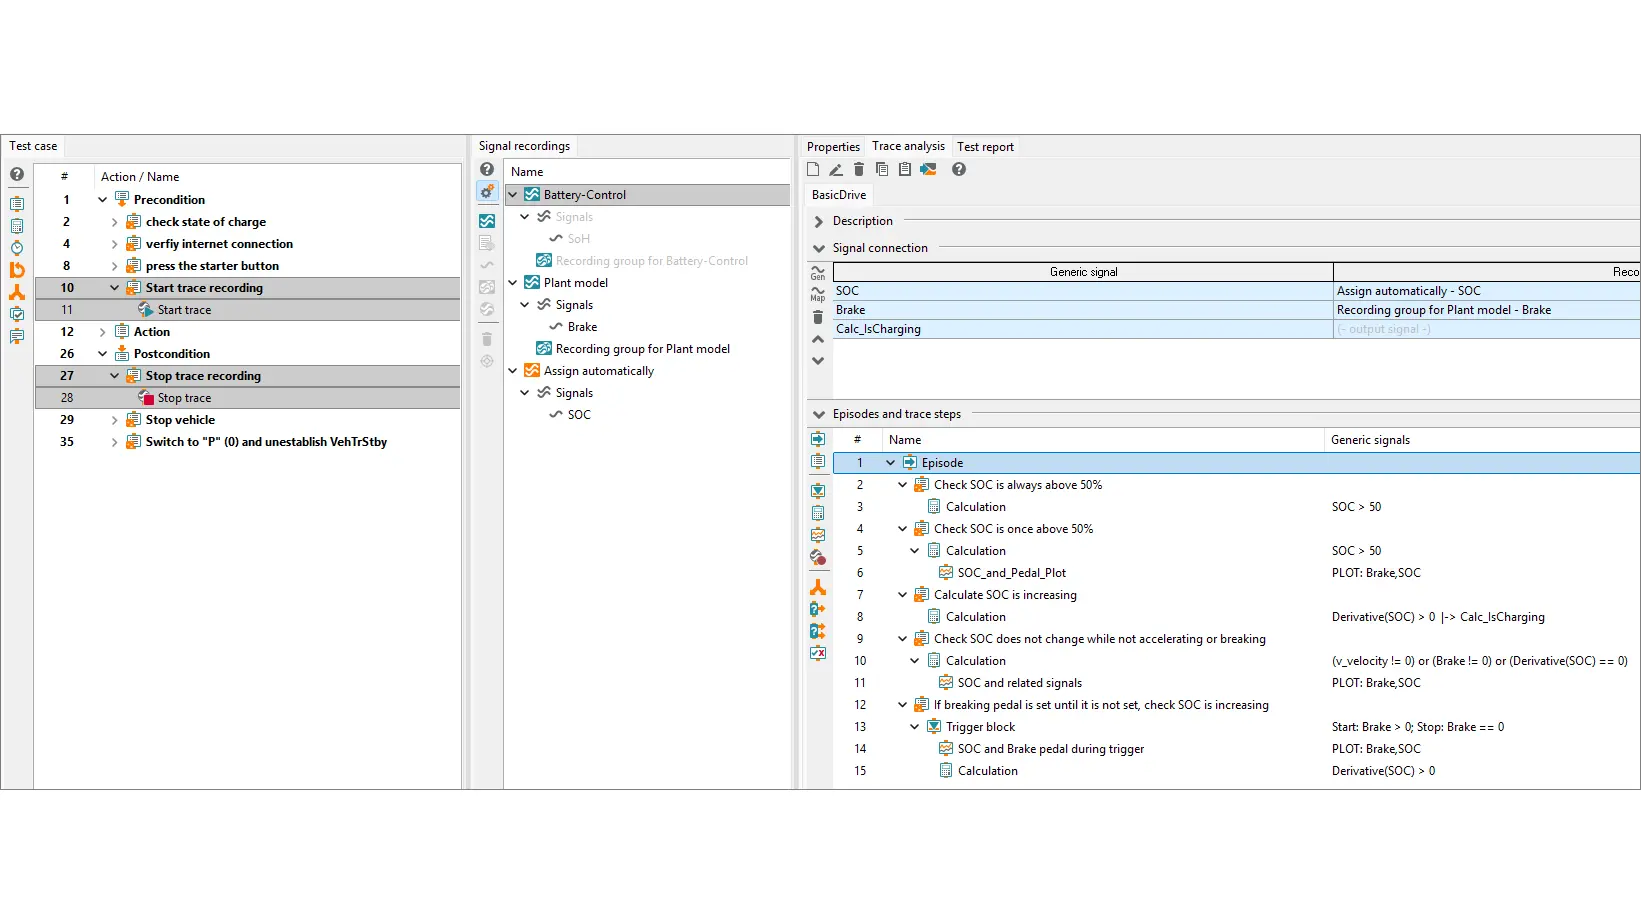
Task: Select the SOC signal under Assign automatically
Action: coord(579,415)
